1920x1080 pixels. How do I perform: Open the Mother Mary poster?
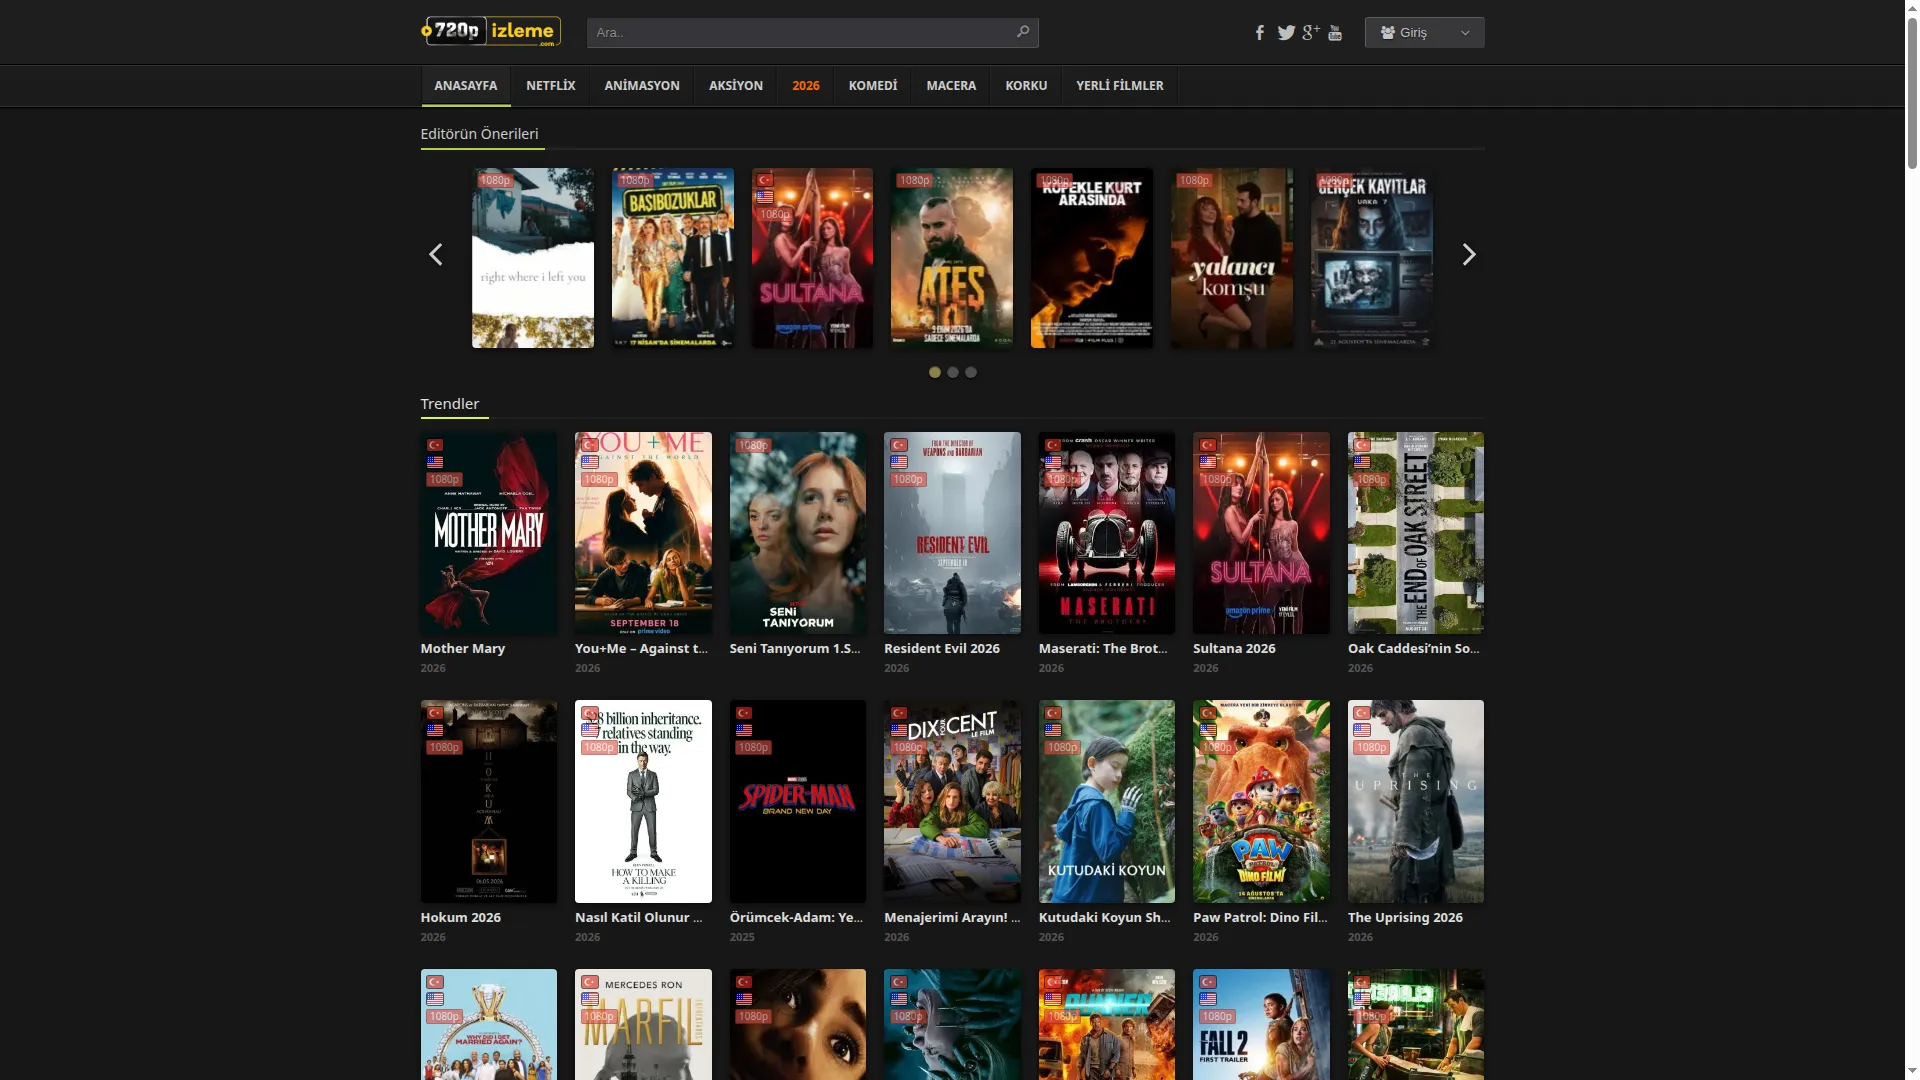[x=489, y=533]
